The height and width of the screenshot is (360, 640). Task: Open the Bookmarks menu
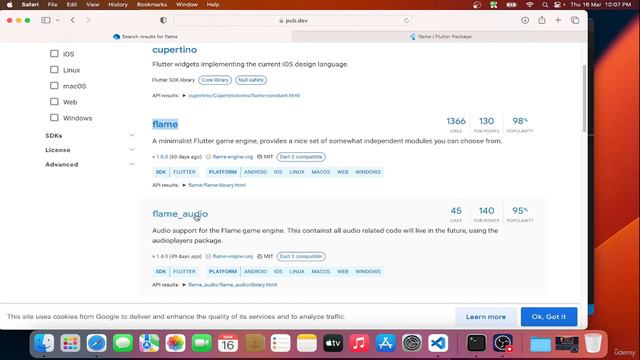tap(152, 4)
